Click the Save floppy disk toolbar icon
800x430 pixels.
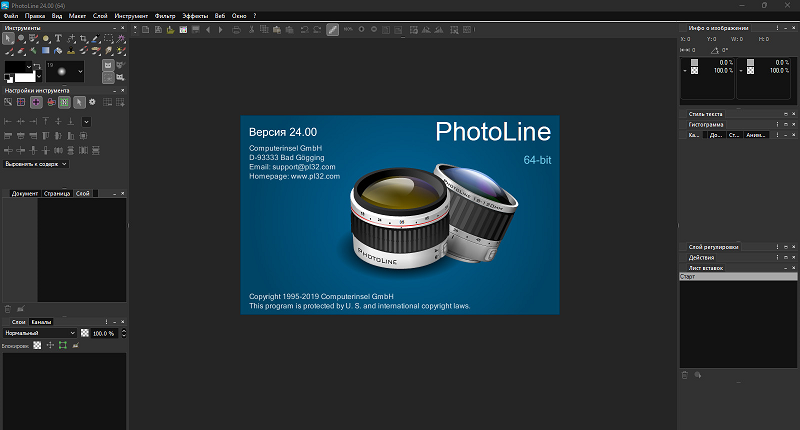click(158, 30)
